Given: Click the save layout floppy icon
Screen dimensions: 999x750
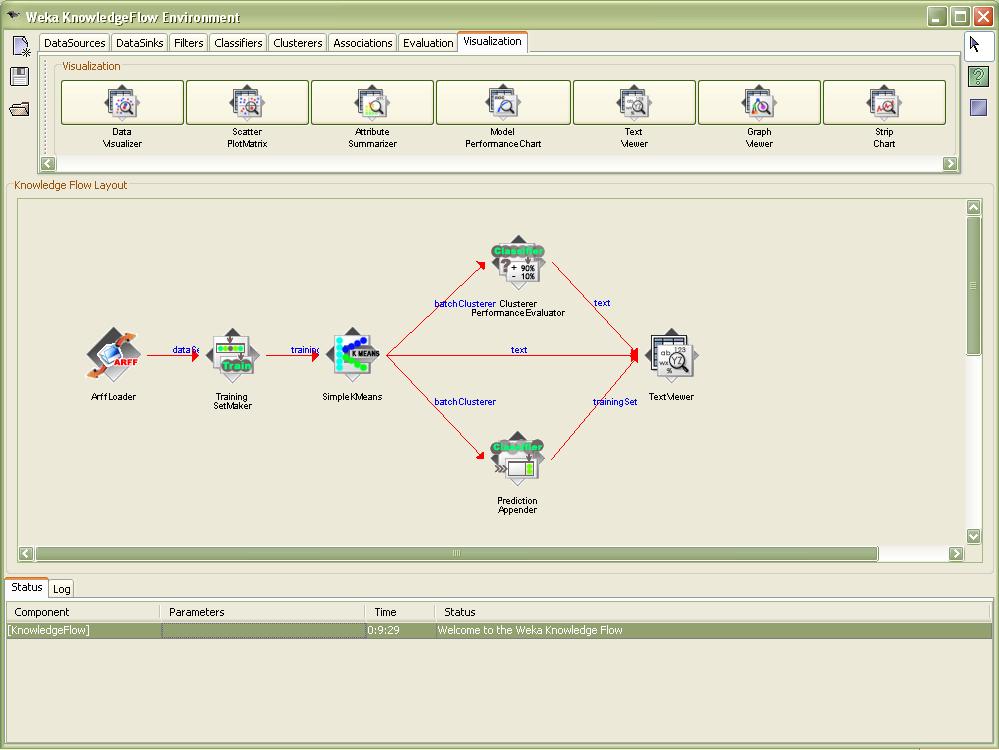Looking at the screenshot, I should tap(20, 76).
